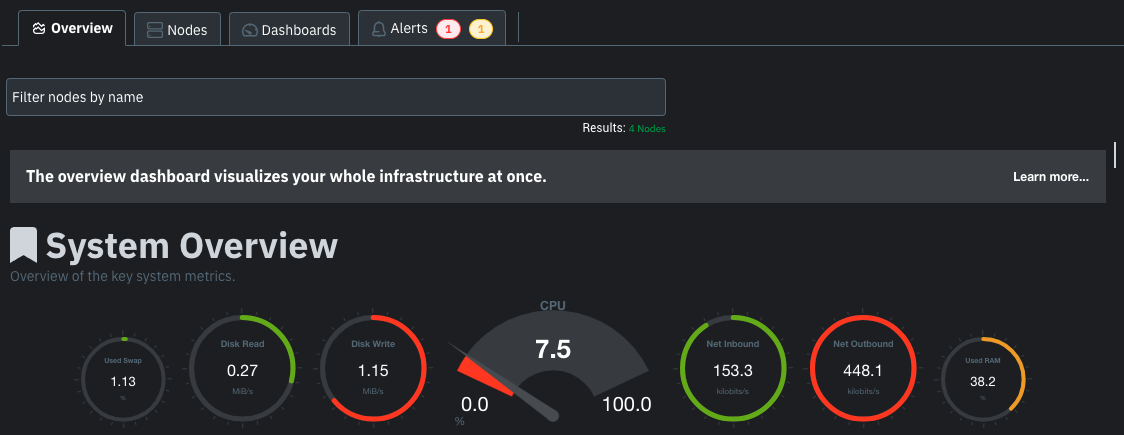Click the red critical alerts badge
The width and height of the screenshot is (1124, 435).
click(x=447, y=29)
